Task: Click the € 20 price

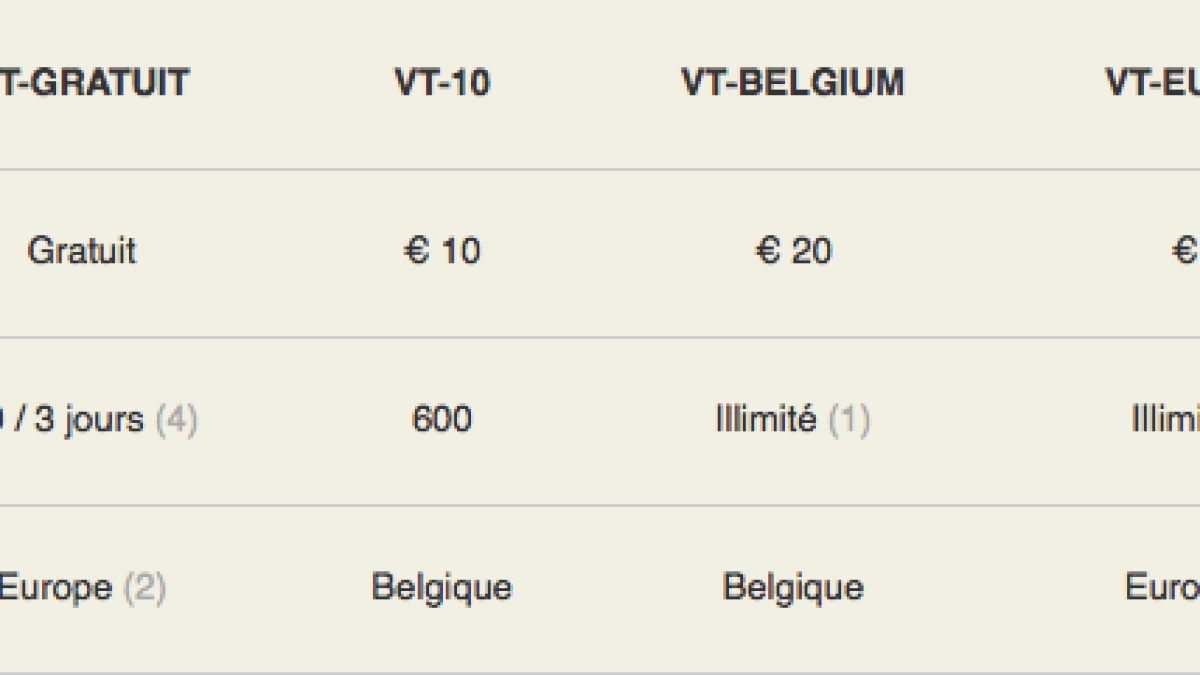Action: (793, 251)
